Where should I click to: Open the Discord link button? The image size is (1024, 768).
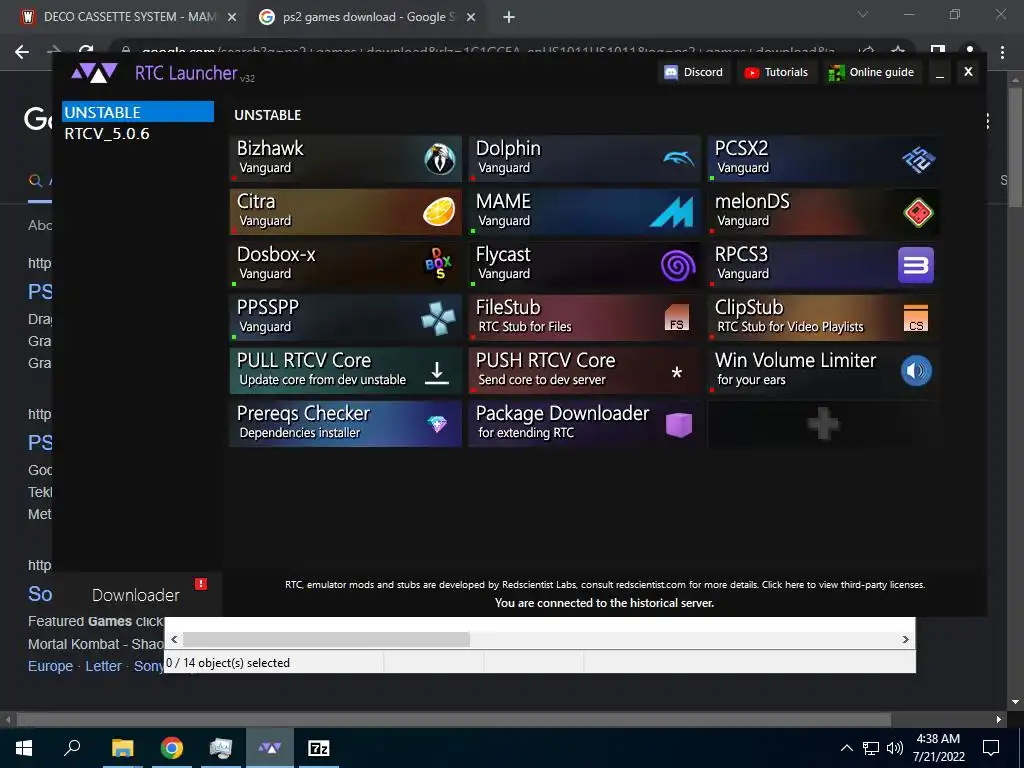click(694, 72)
